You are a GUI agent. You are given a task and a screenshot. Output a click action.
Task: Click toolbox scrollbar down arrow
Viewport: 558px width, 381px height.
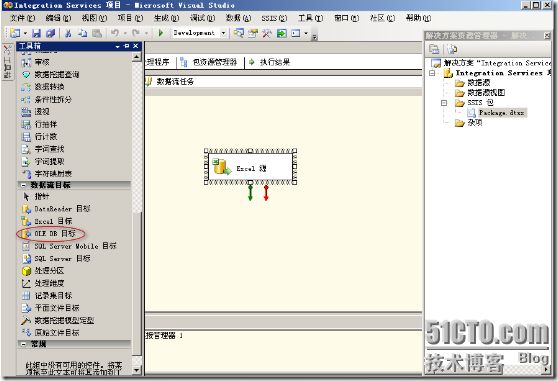[137, 370]
